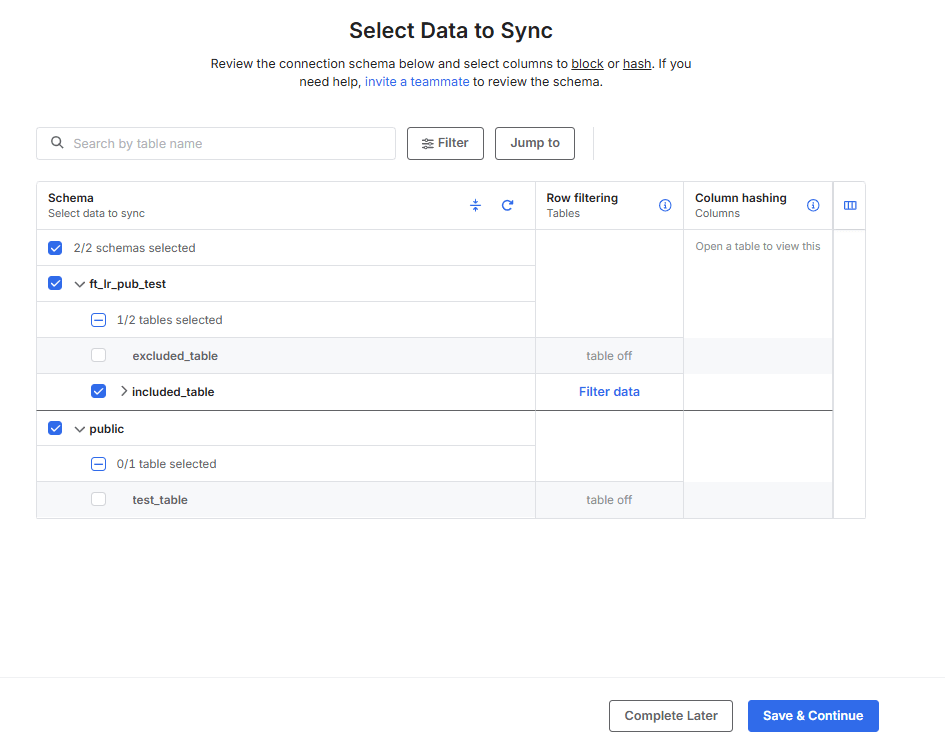The image size is (945, 732).
Task: Open the column layout icon
Action: click(850, 205)
